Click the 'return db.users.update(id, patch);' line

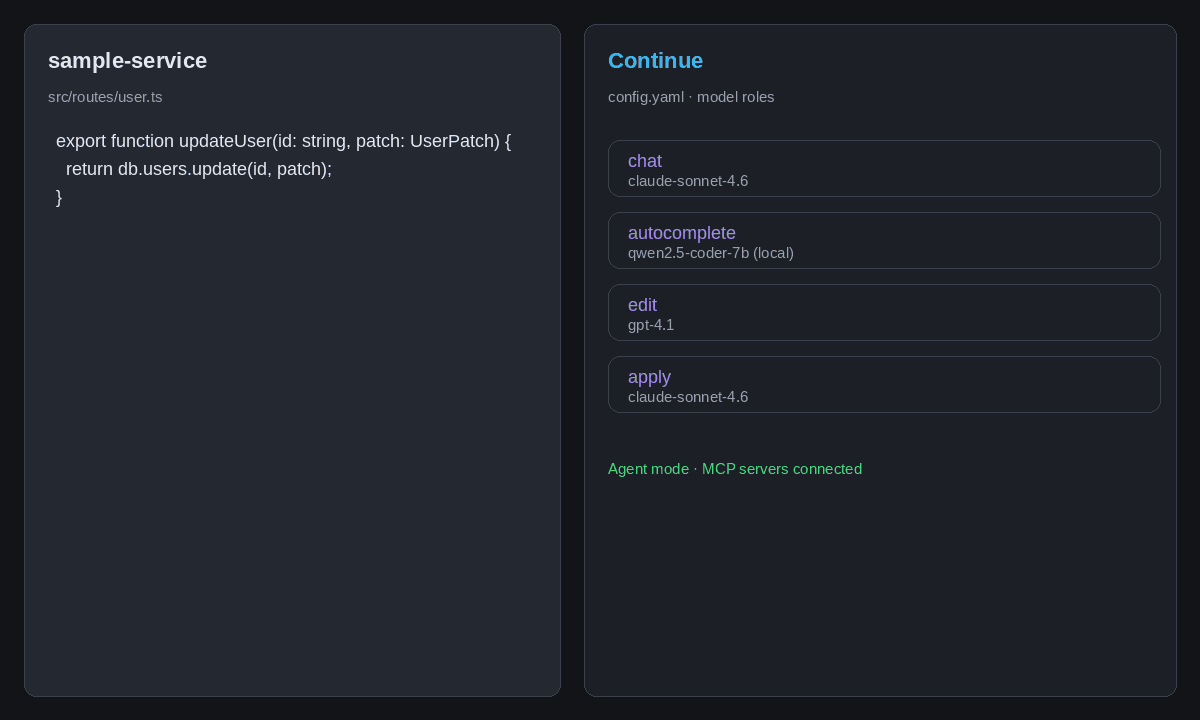pyautogui.click(x=199, y=169)
